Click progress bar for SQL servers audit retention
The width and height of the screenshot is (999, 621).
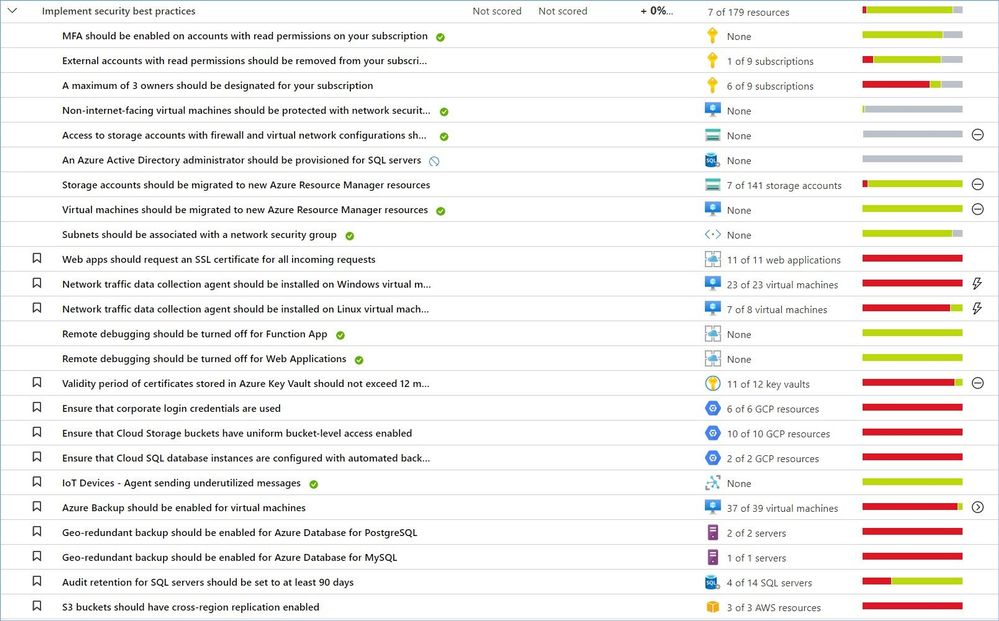(x=912, y=582)
